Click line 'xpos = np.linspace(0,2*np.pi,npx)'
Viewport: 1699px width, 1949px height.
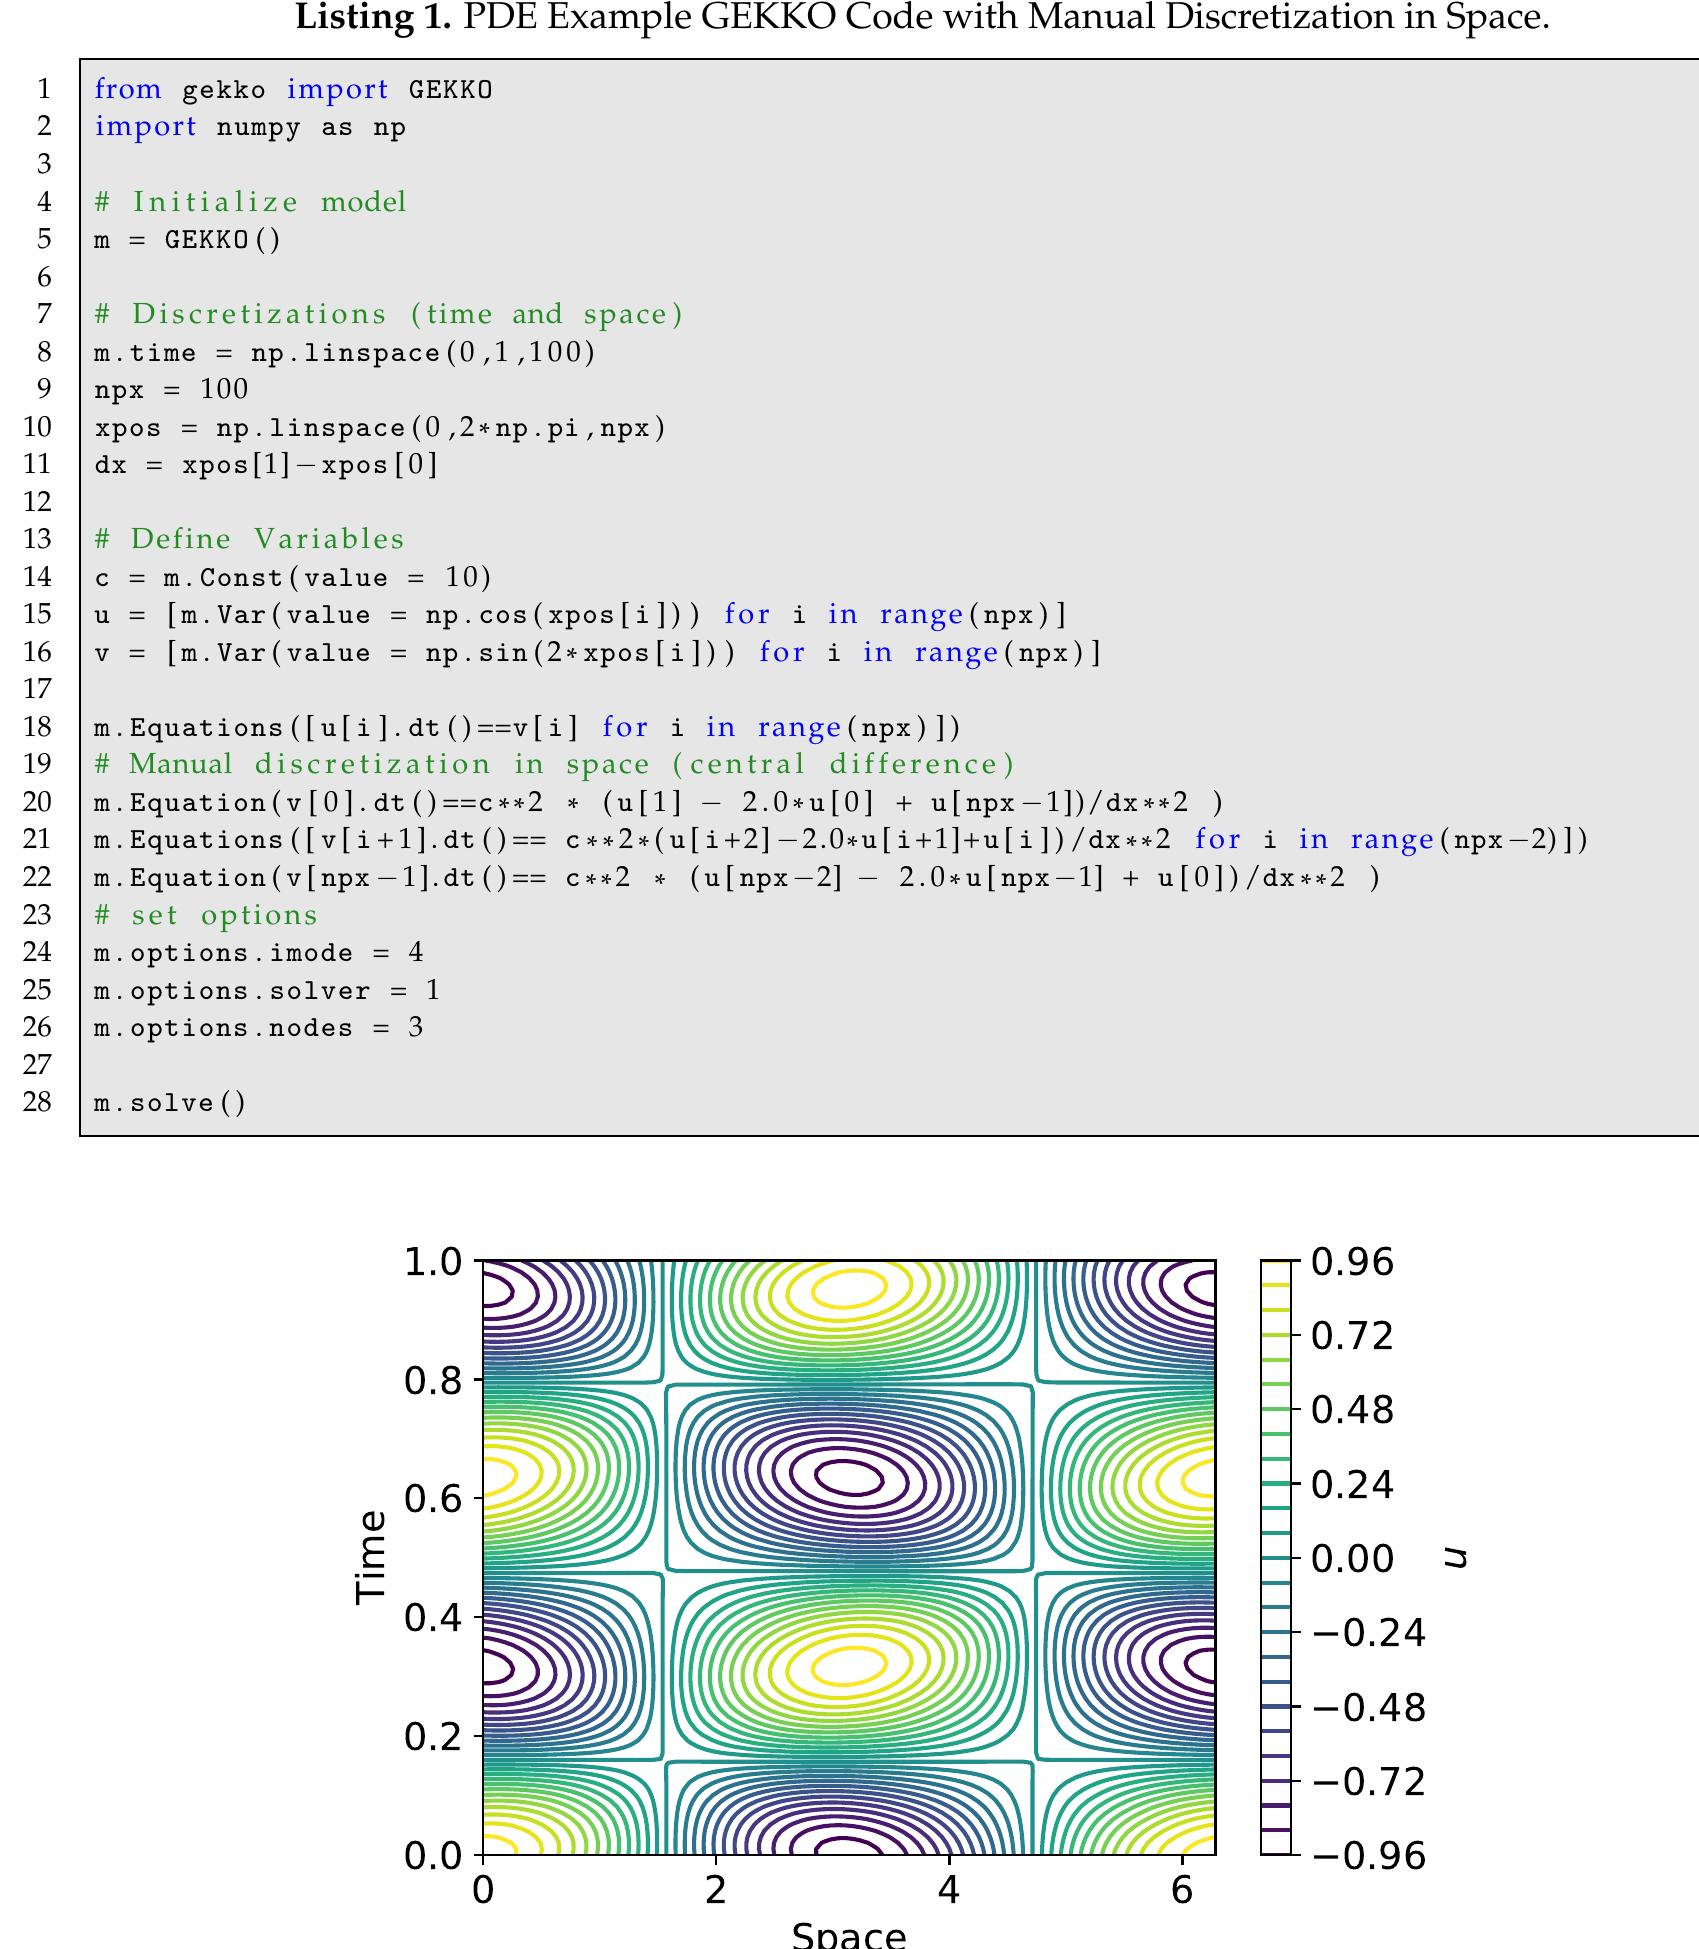[x=380, y=428]
